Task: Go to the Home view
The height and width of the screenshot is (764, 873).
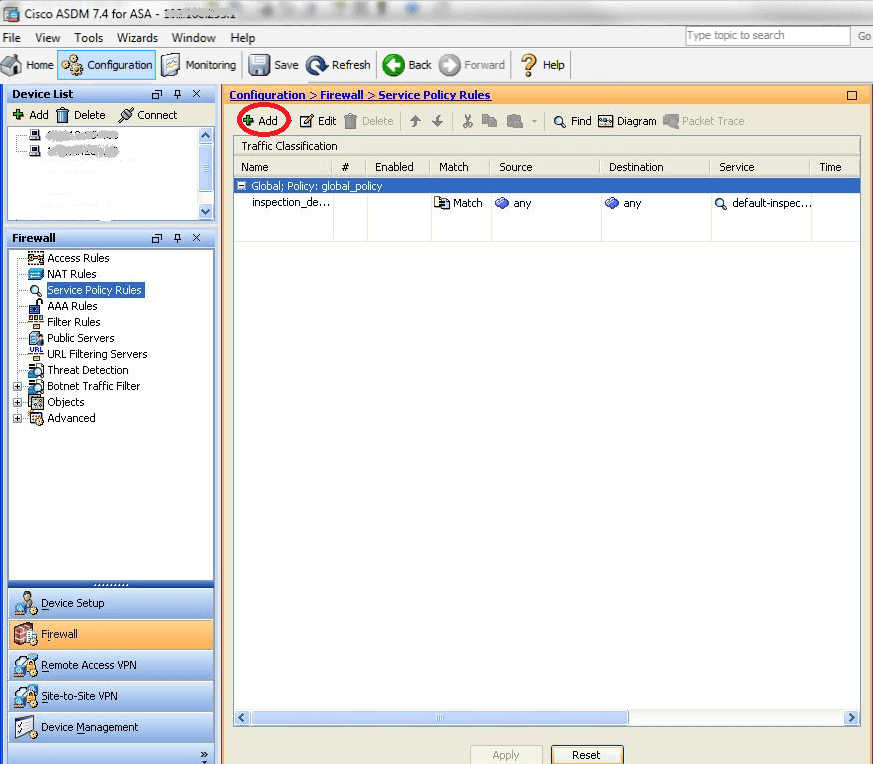Action: click(28, 65)
